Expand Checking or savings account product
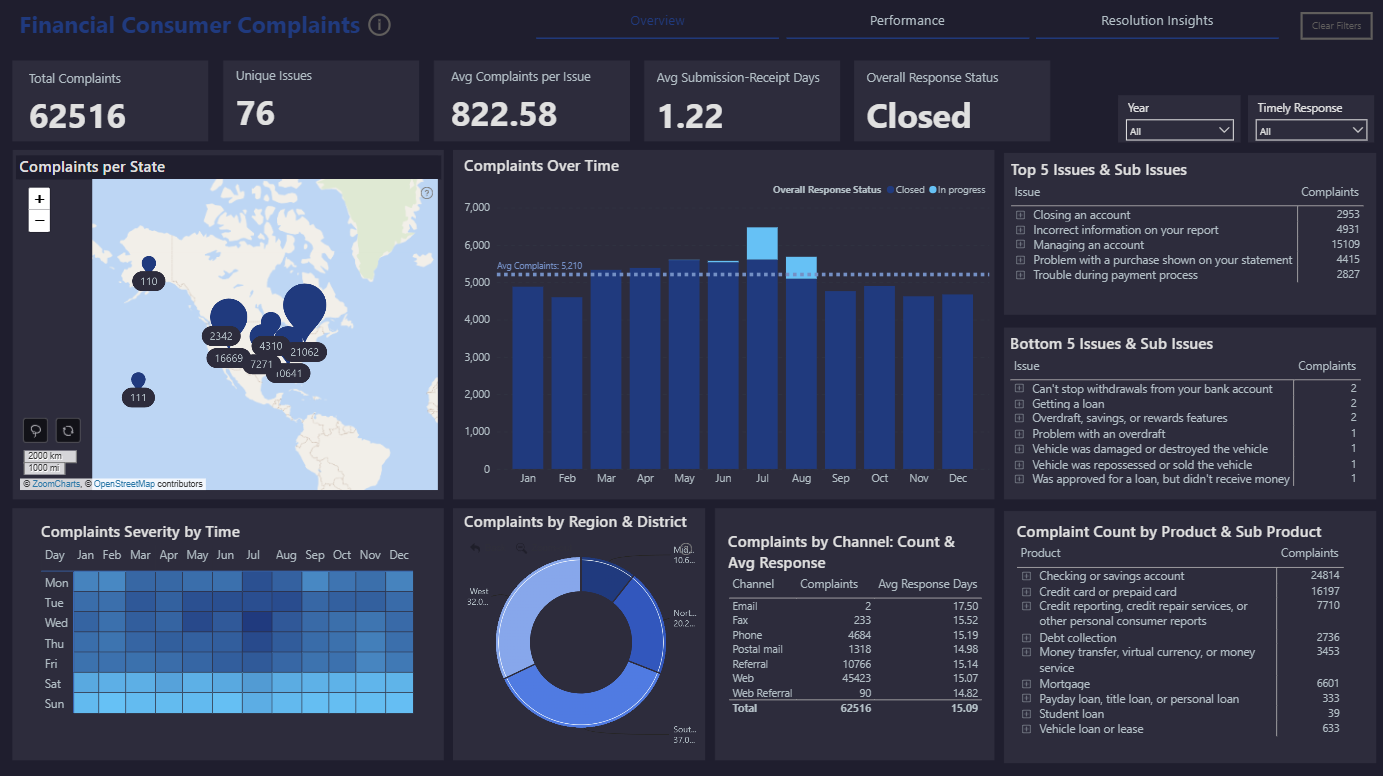Screen dimensions: 1383x776 coord(1026,576)
